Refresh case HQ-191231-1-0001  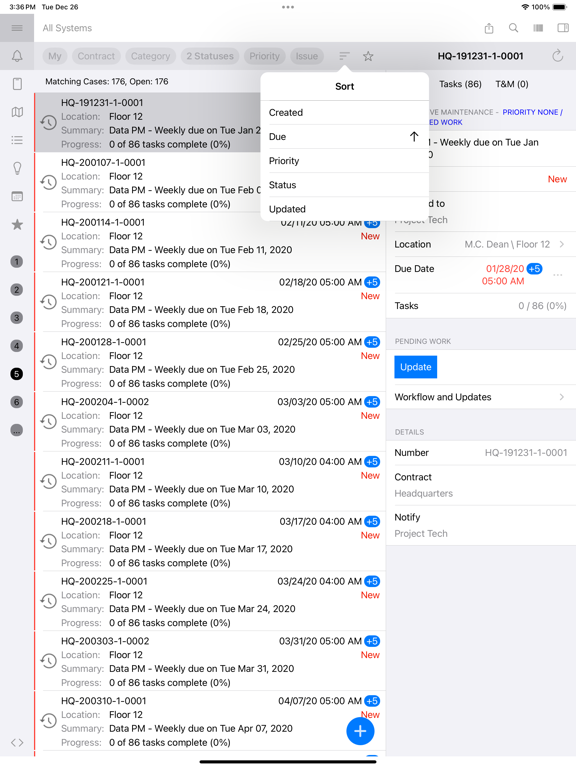coord(557,56)
